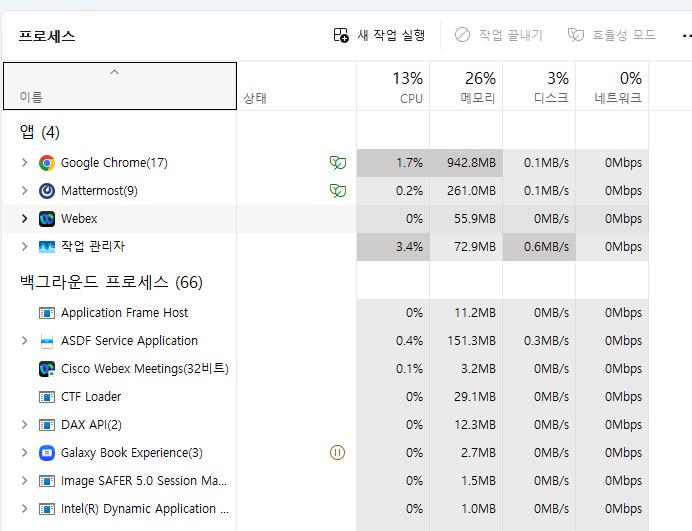The width and height of the screenshot is (692, 531).
Task: Click the 새 작업 실행 label
Action: [391, 35]
